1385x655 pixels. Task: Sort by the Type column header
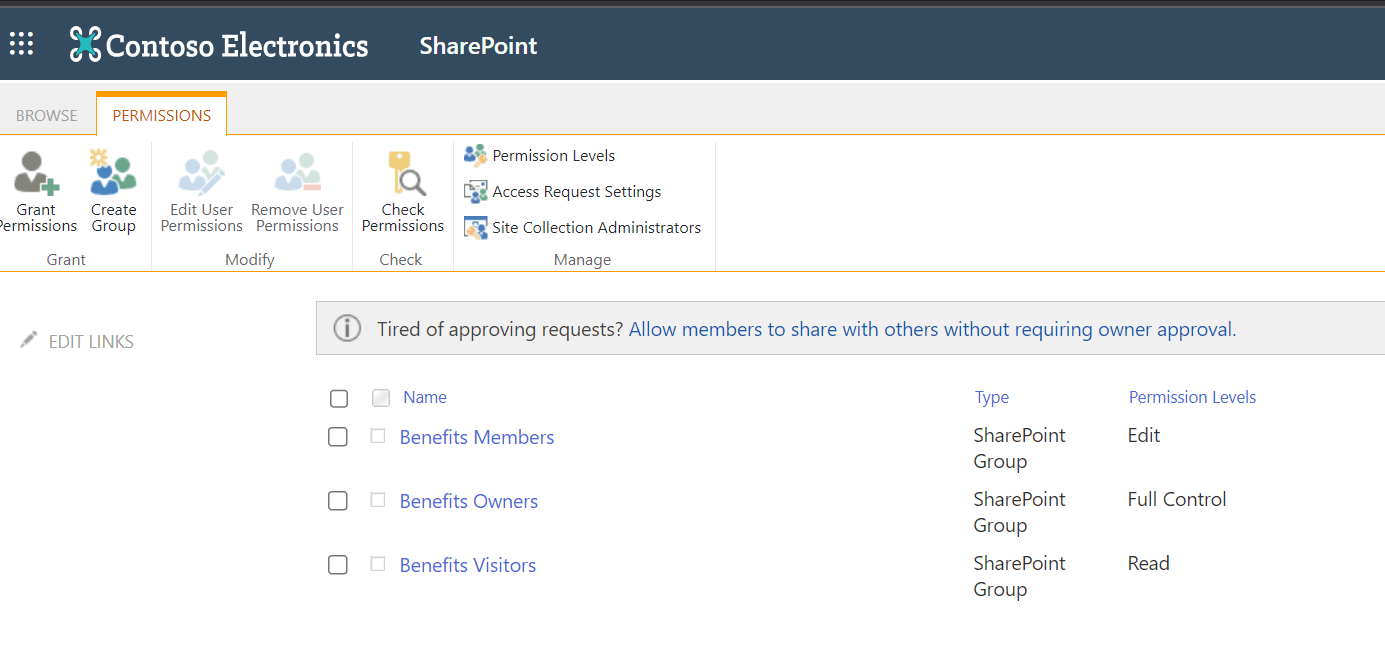[992, 397]
